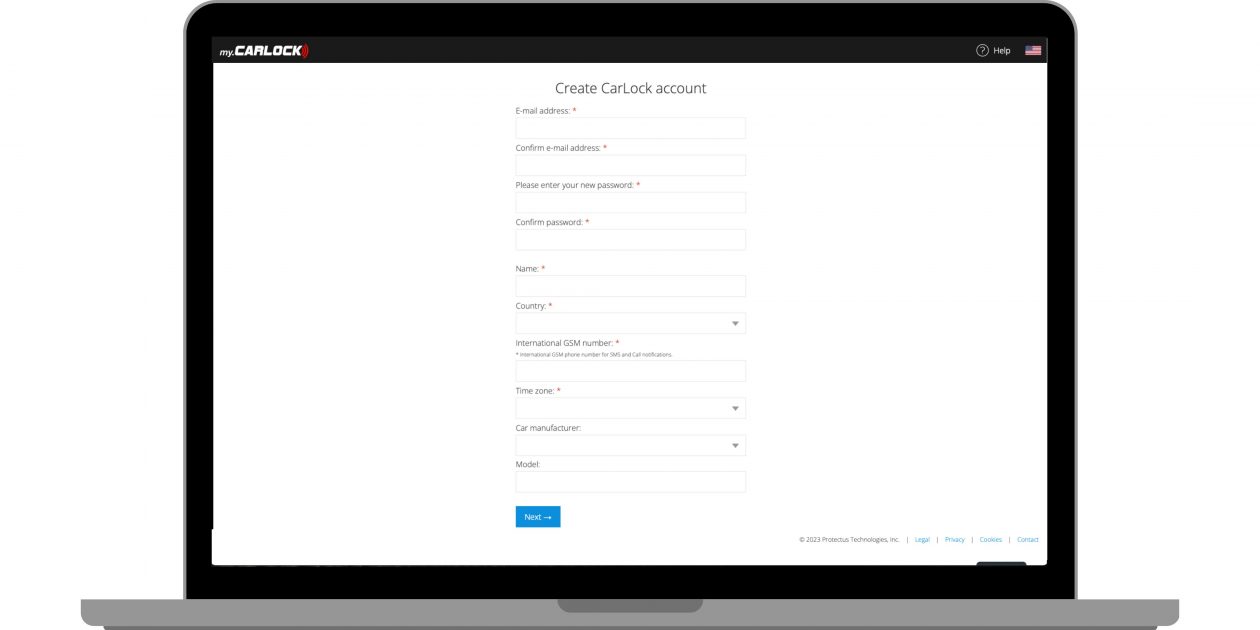The image size is (1260, 630).
Task: Click the Next button
Action: click(538, 517)
